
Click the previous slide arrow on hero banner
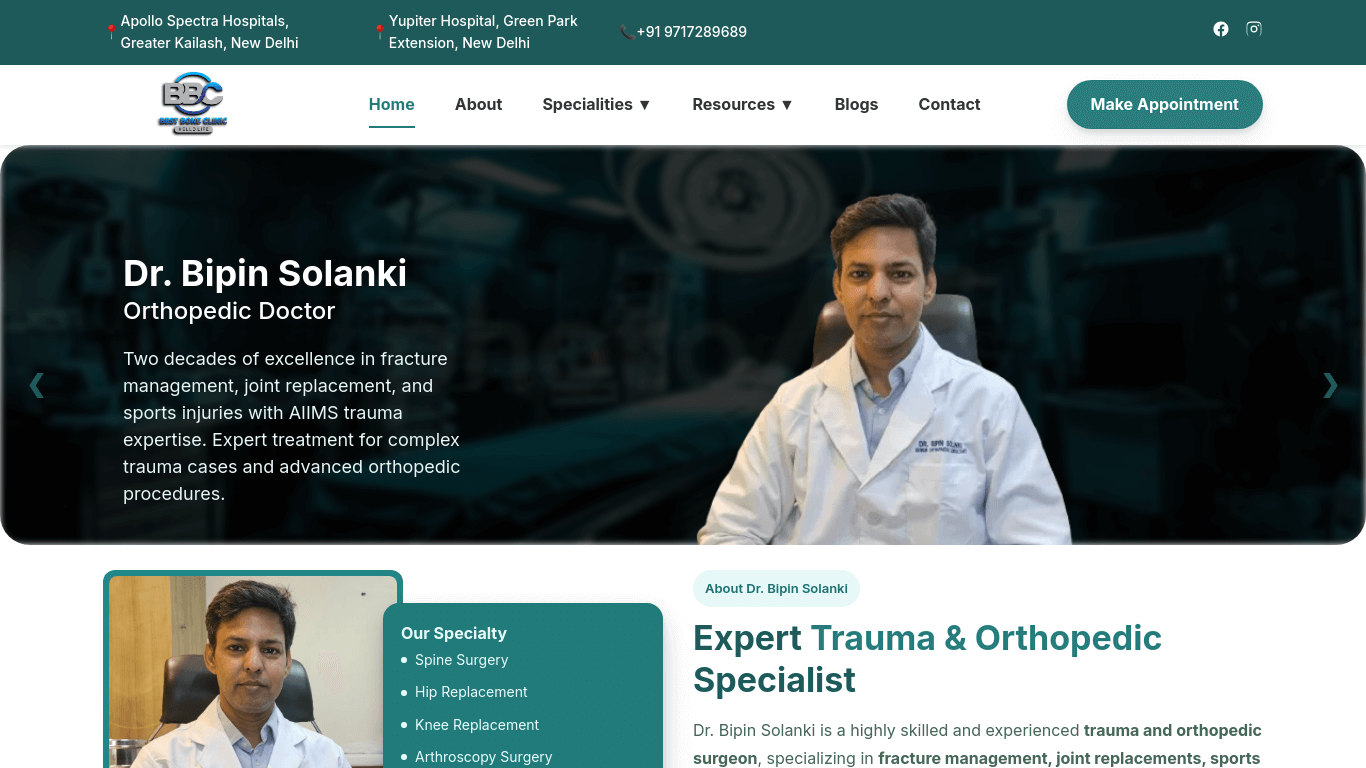37,385
